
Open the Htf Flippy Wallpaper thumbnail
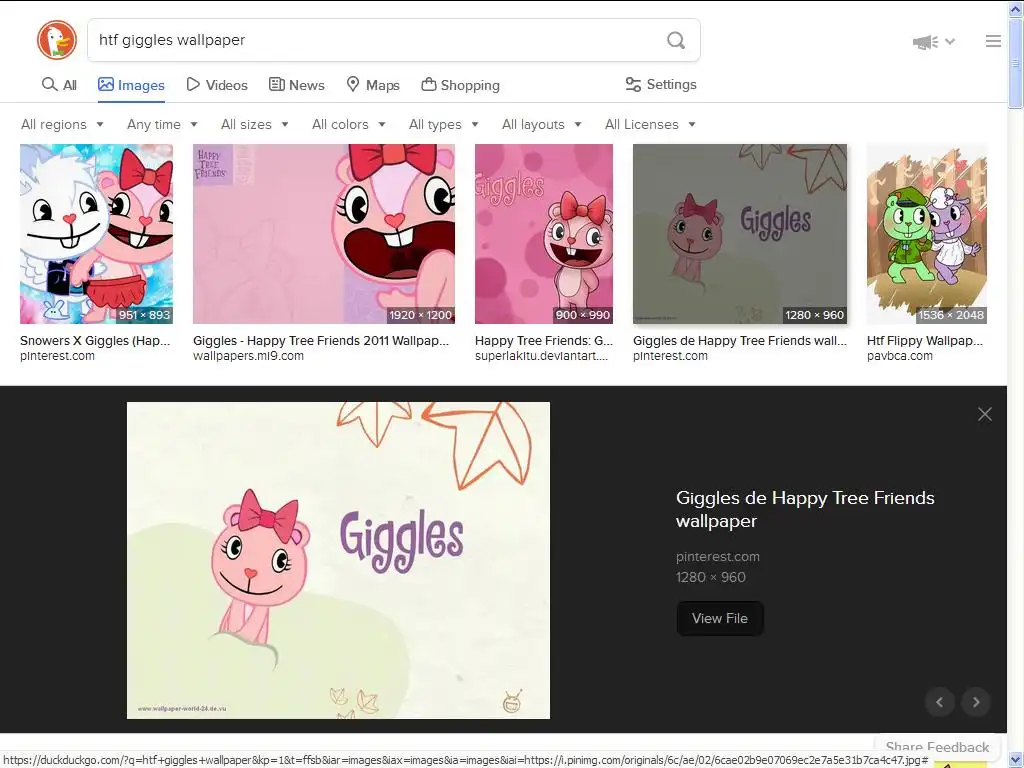(927, 234)
